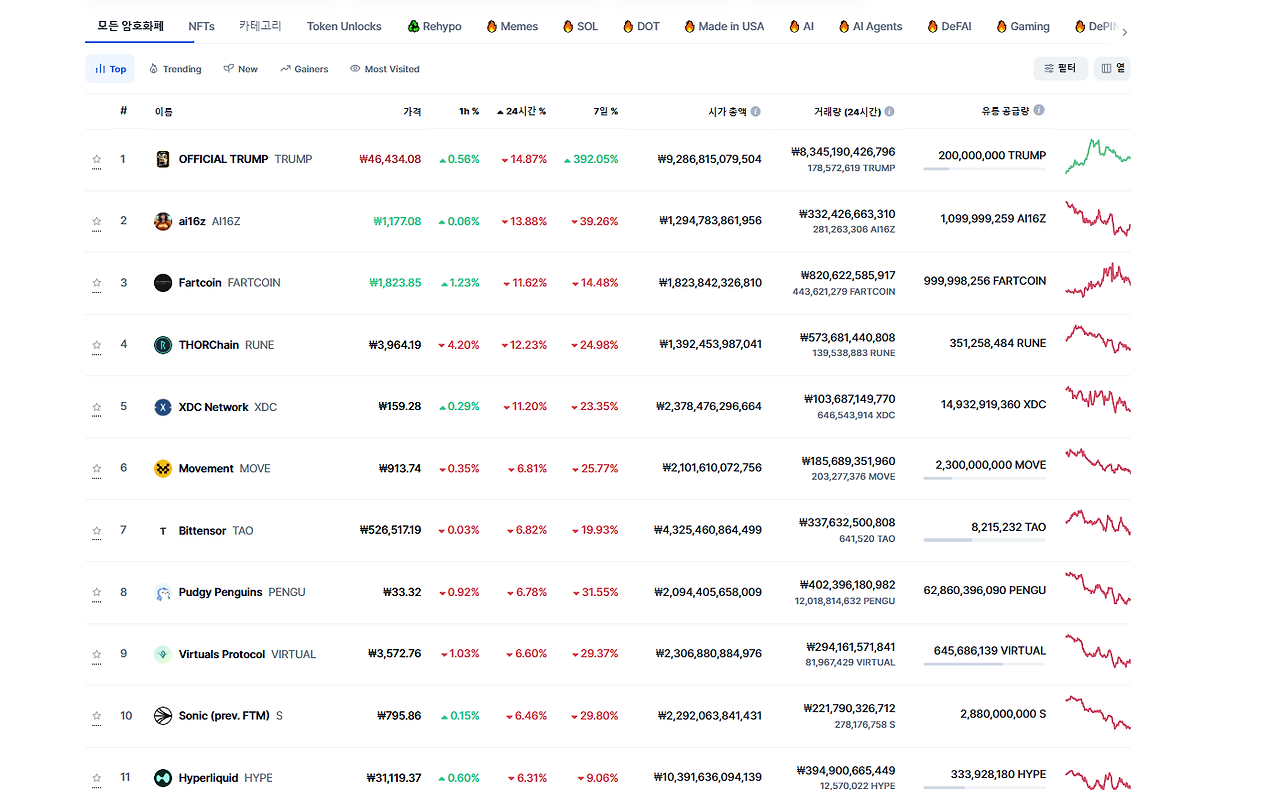Select the 모든 암호화폐 tab
The width and height of the screenshot is (1280, 790).
(130, 26)
